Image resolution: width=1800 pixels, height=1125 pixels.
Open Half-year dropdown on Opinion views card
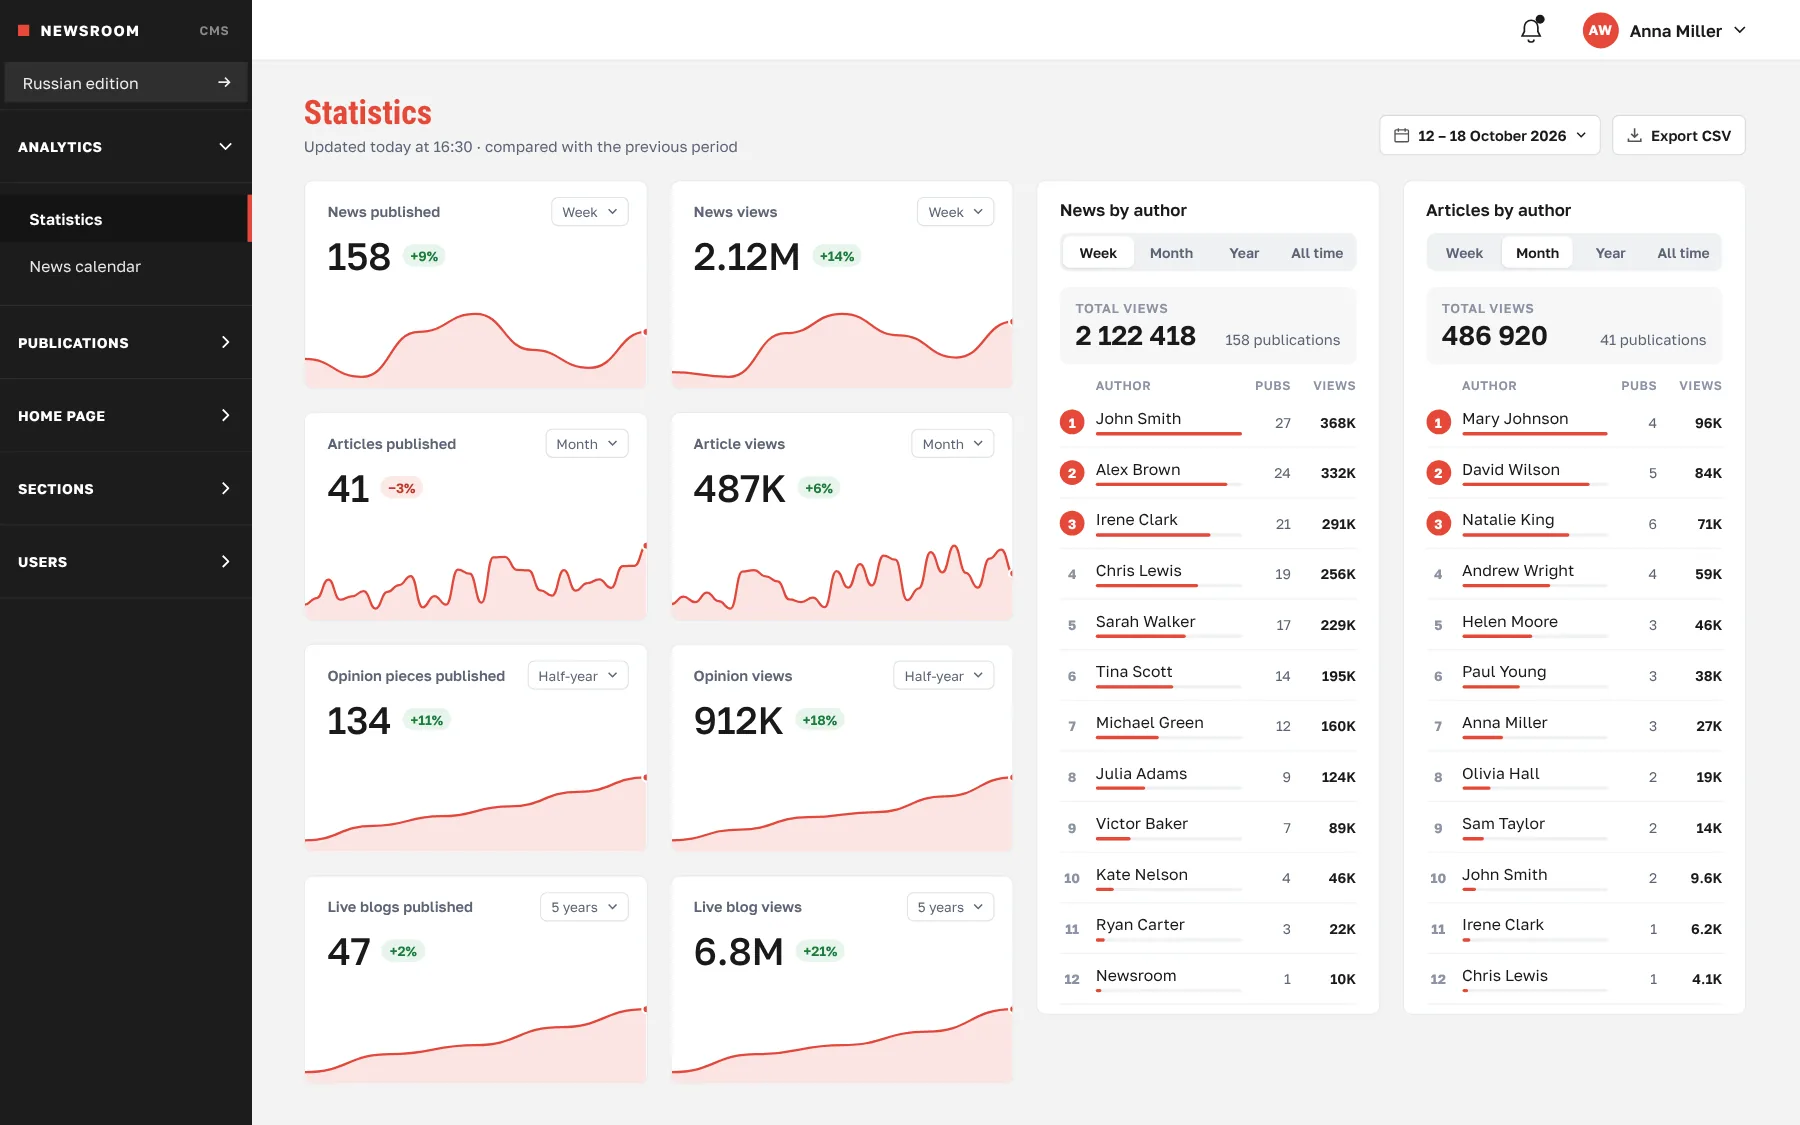pos(944,676)
